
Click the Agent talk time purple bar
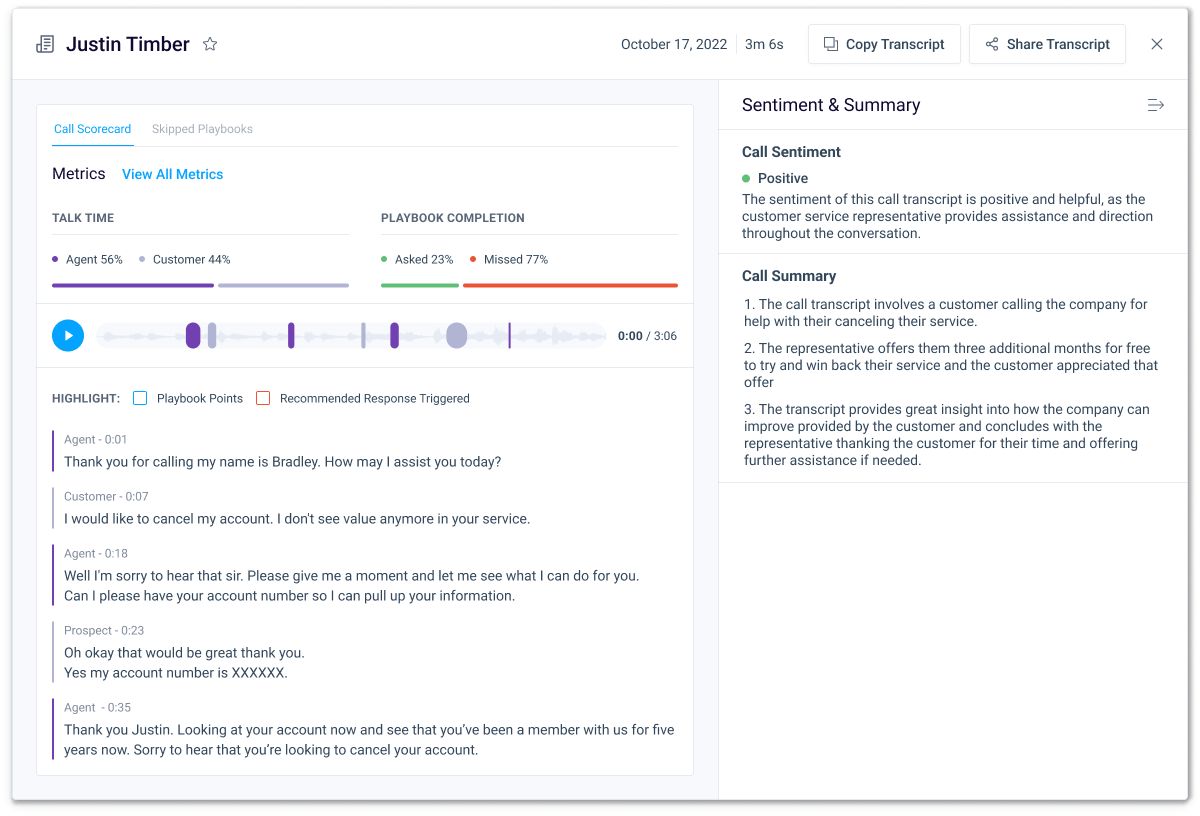[x=133, y=285]
